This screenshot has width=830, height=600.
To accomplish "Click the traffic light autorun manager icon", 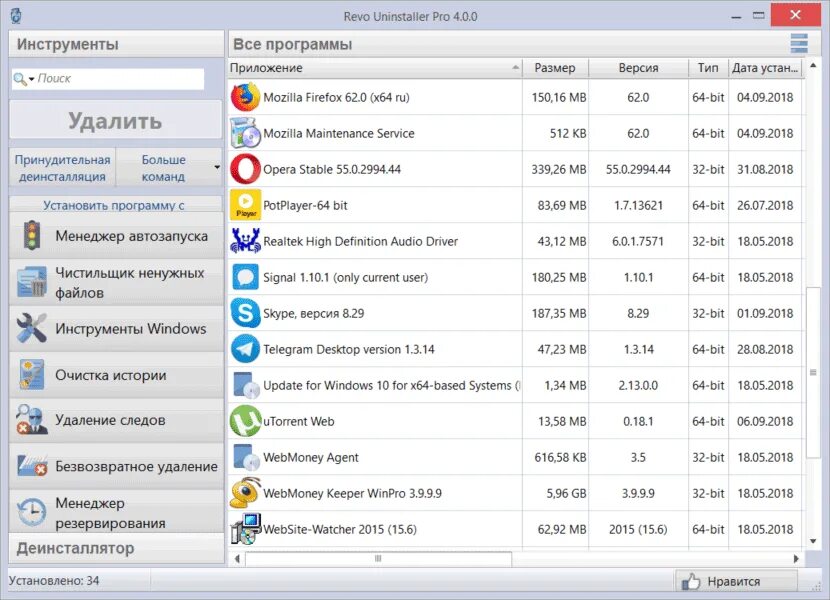I will [32, 236].
